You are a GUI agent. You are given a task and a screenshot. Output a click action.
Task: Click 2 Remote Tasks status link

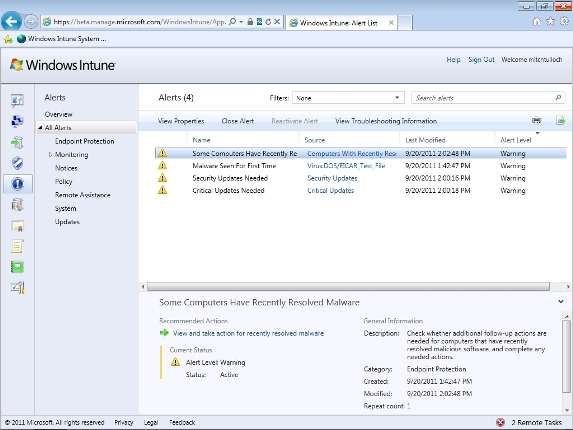tap(536, 423)
